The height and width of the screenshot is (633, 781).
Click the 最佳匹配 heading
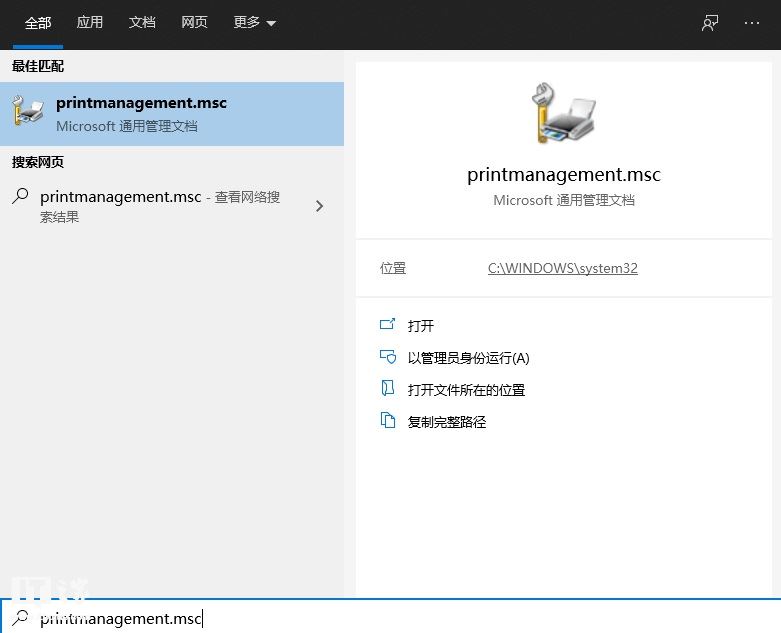[x=38, y=66]
